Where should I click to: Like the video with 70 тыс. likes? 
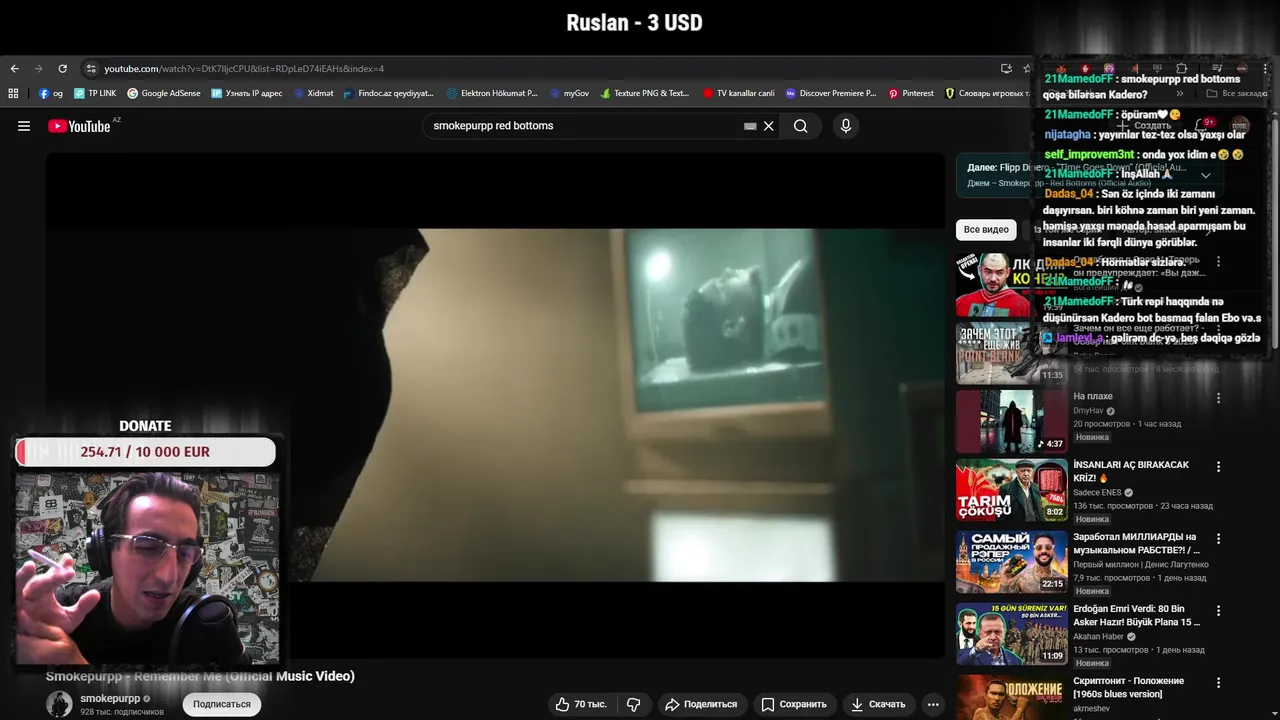coord(581,704)
